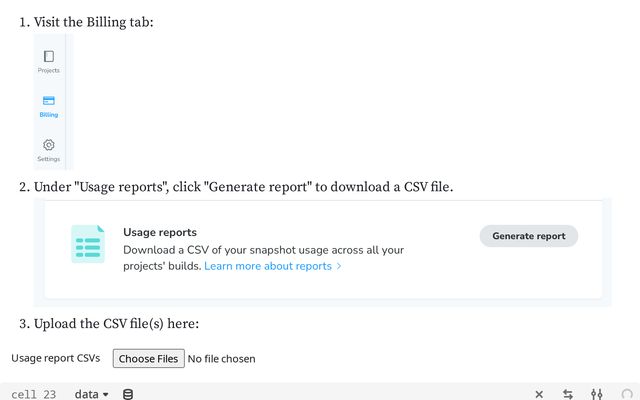This screenshot has height=400, width=640.
Task: Click the Usage report CSVs label
Action: click(x=56, y=358)
